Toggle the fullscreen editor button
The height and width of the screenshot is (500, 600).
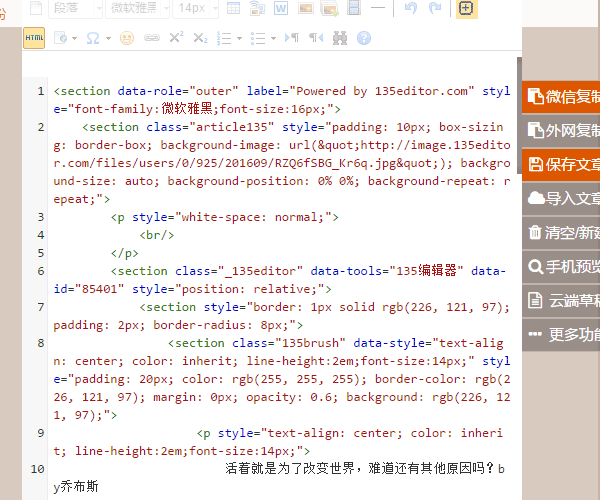pos(466,9)
